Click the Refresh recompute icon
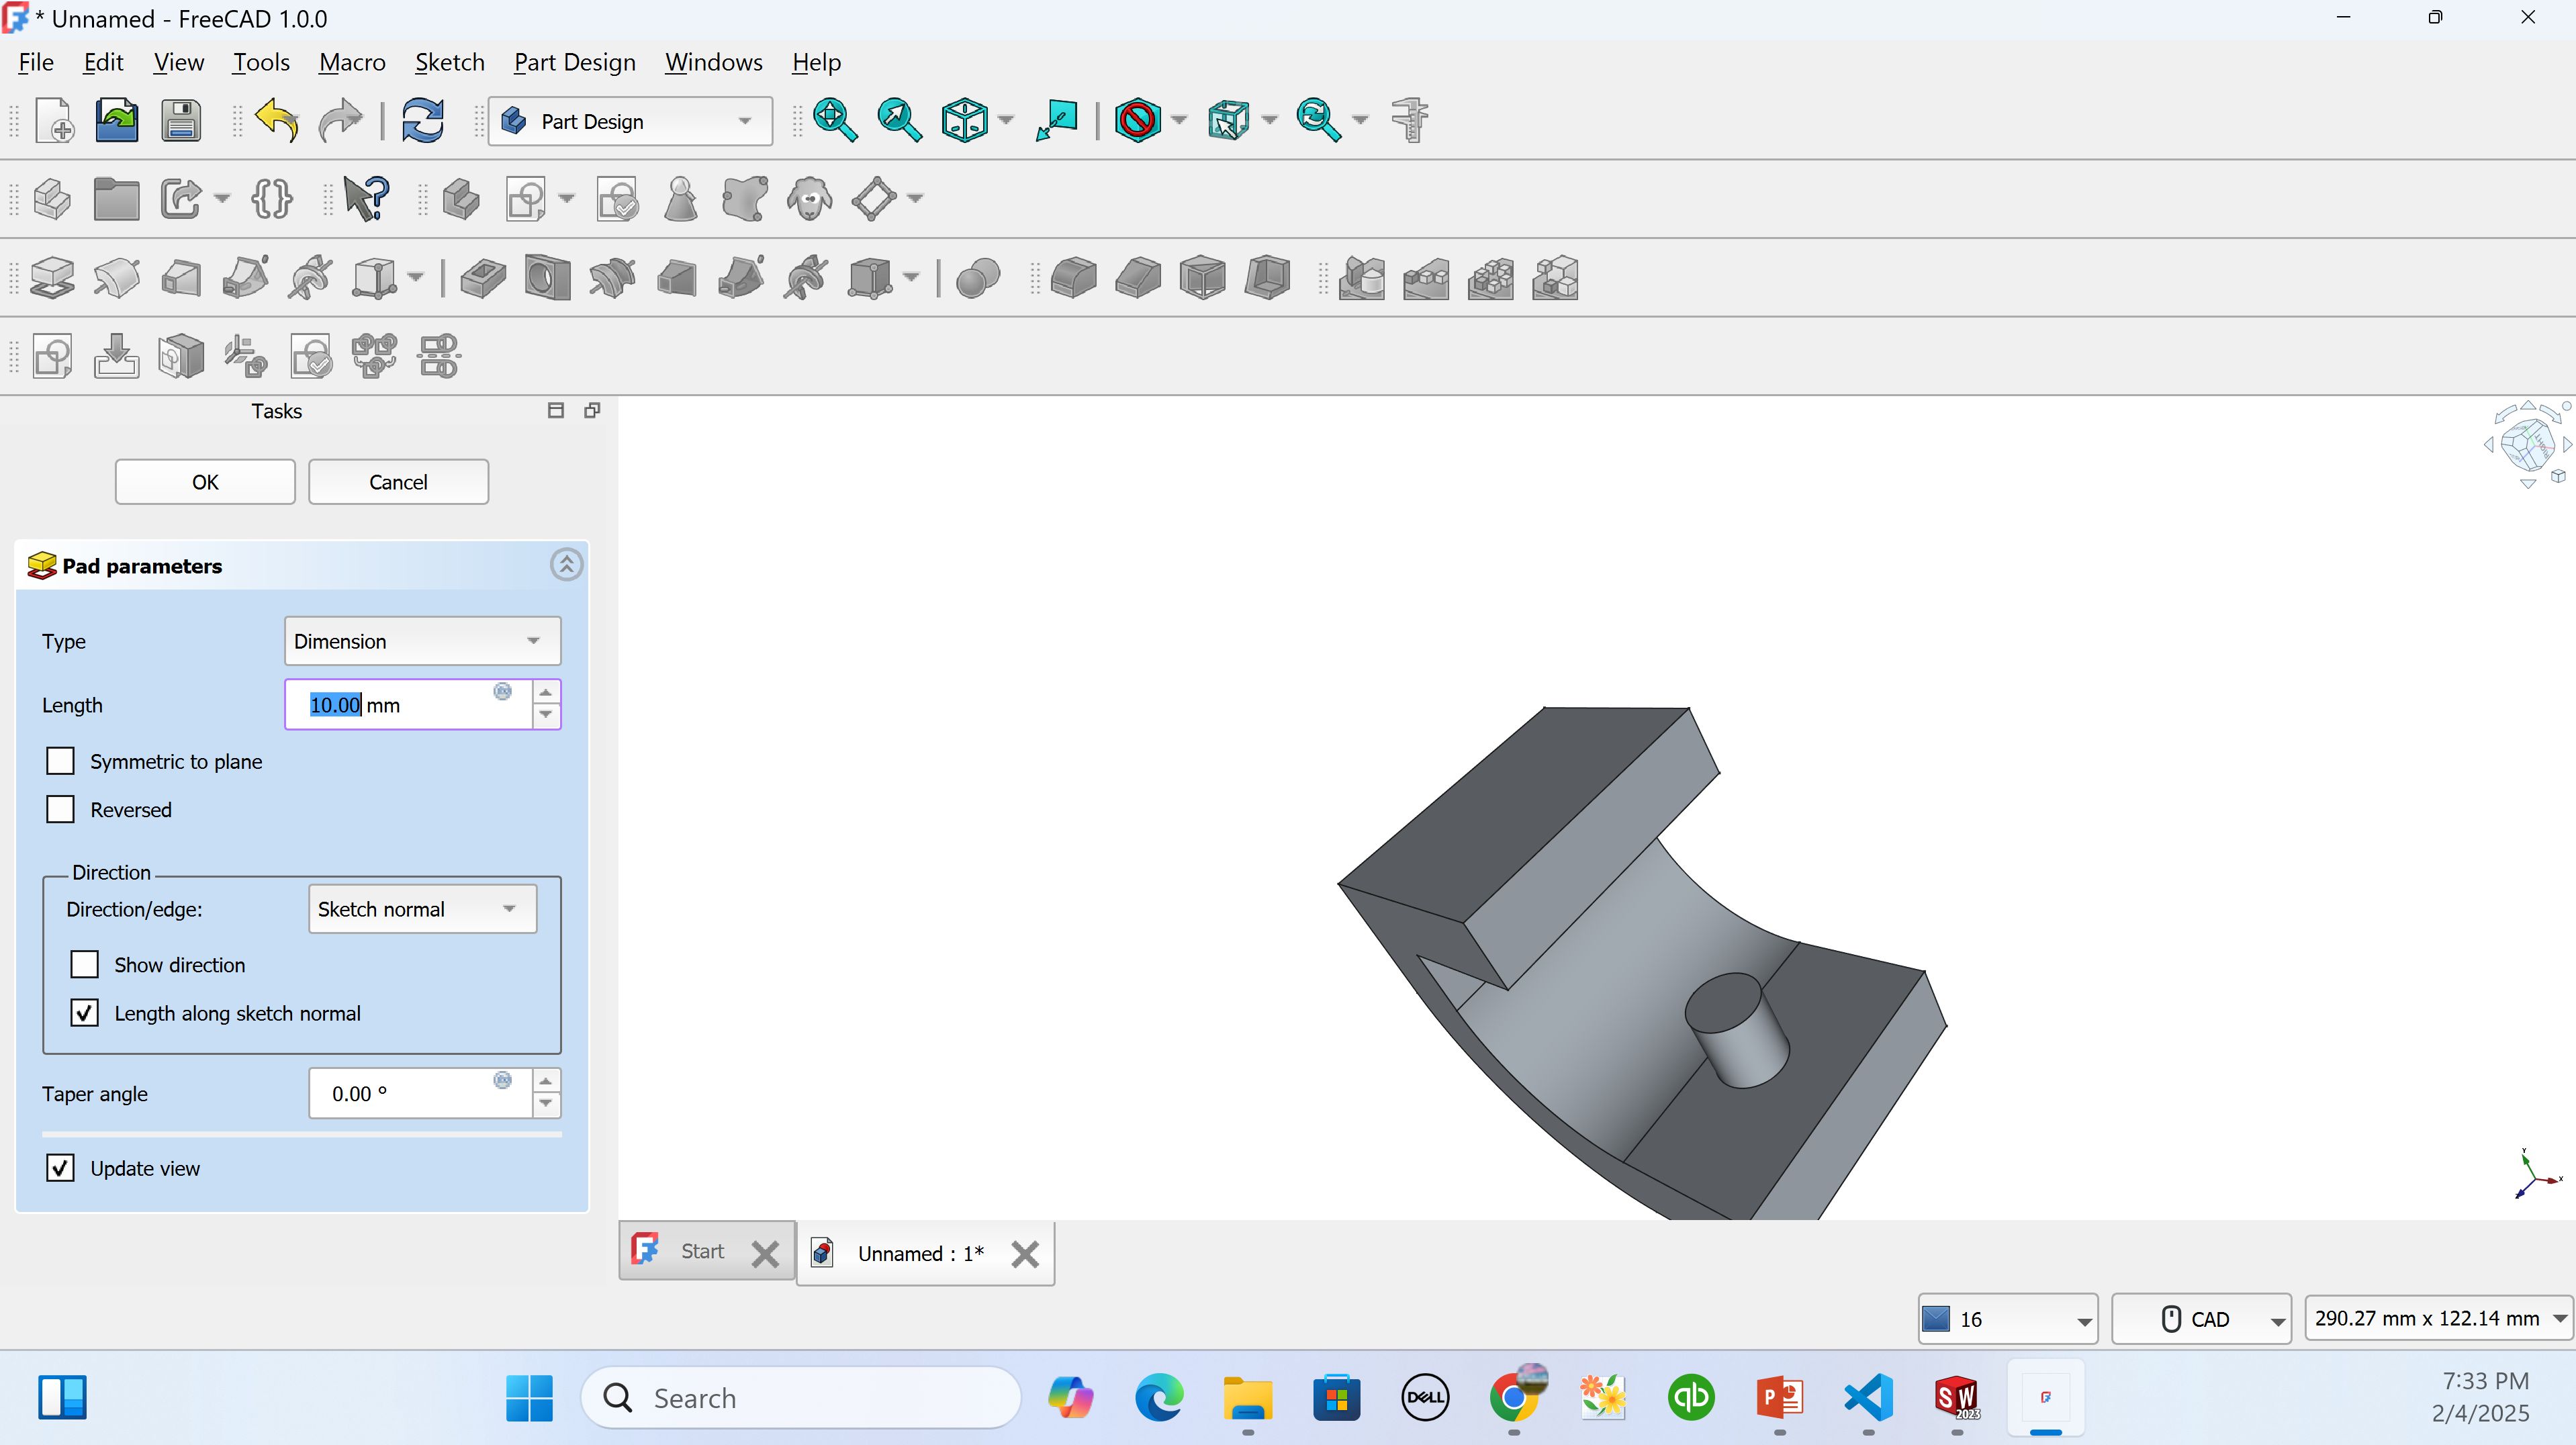This screenshot has width=2576, height=1445. (x=423, y=121)
